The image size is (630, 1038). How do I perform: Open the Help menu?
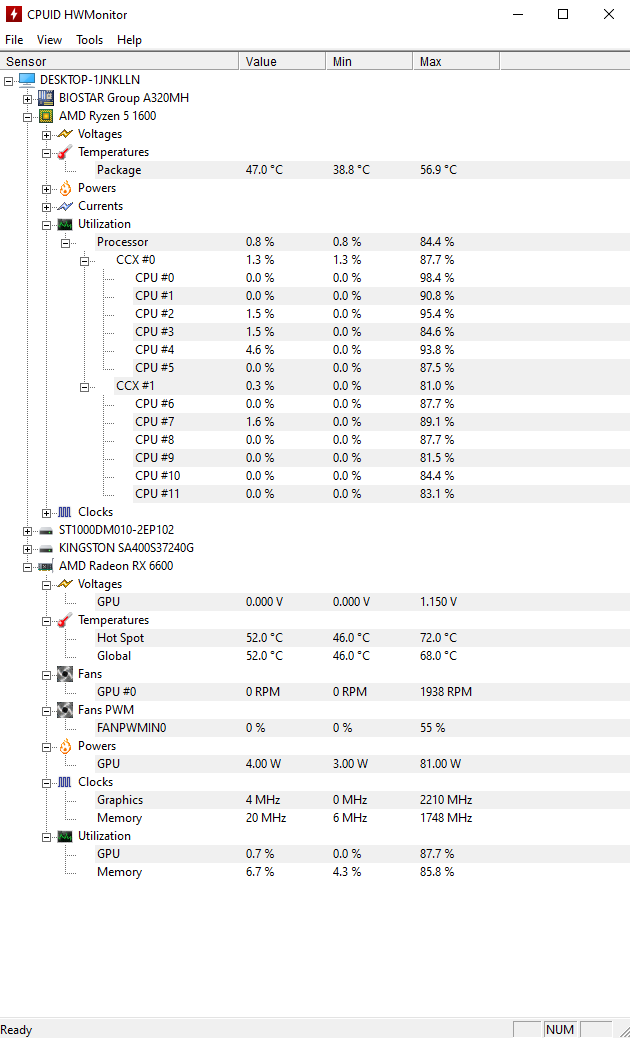pos(129,40)
